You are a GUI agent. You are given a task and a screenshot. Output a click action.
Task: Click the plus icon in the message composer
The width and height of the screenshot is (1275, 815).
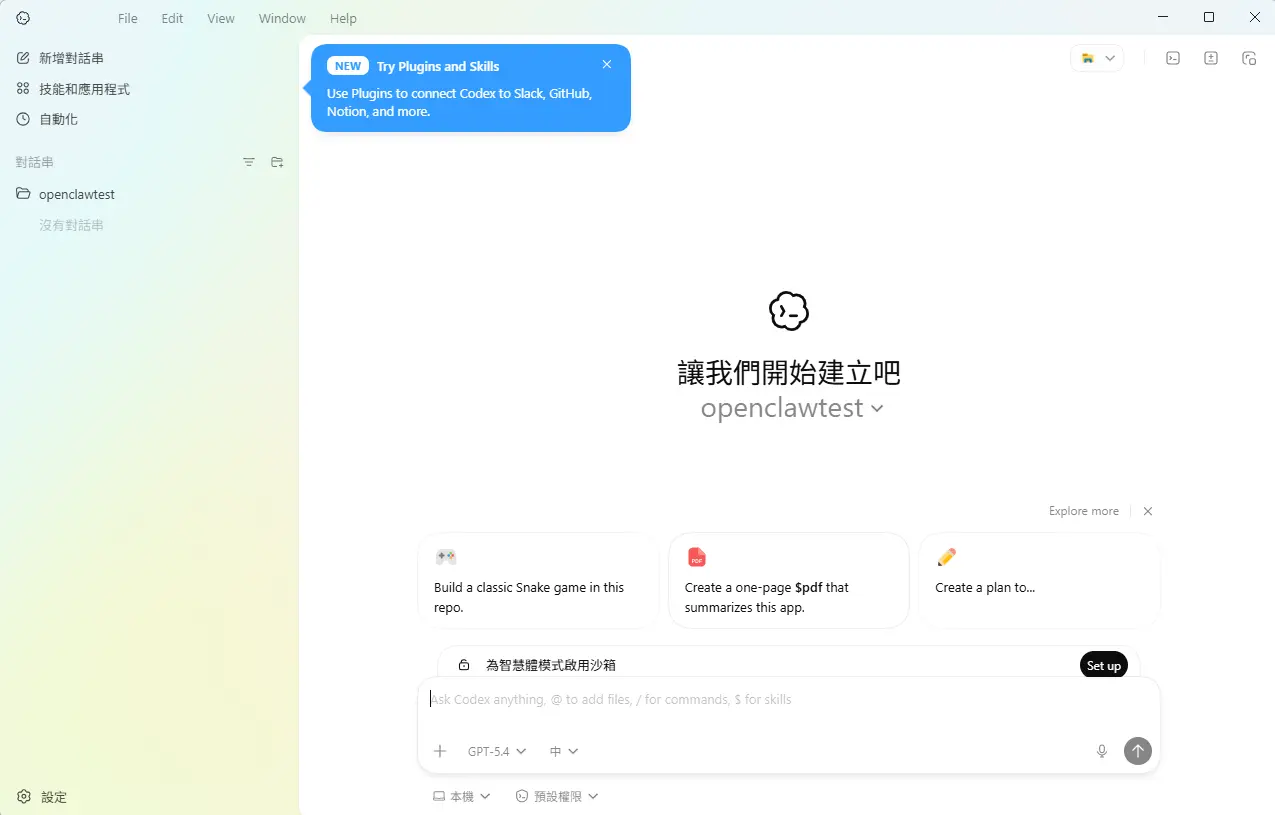440,751
